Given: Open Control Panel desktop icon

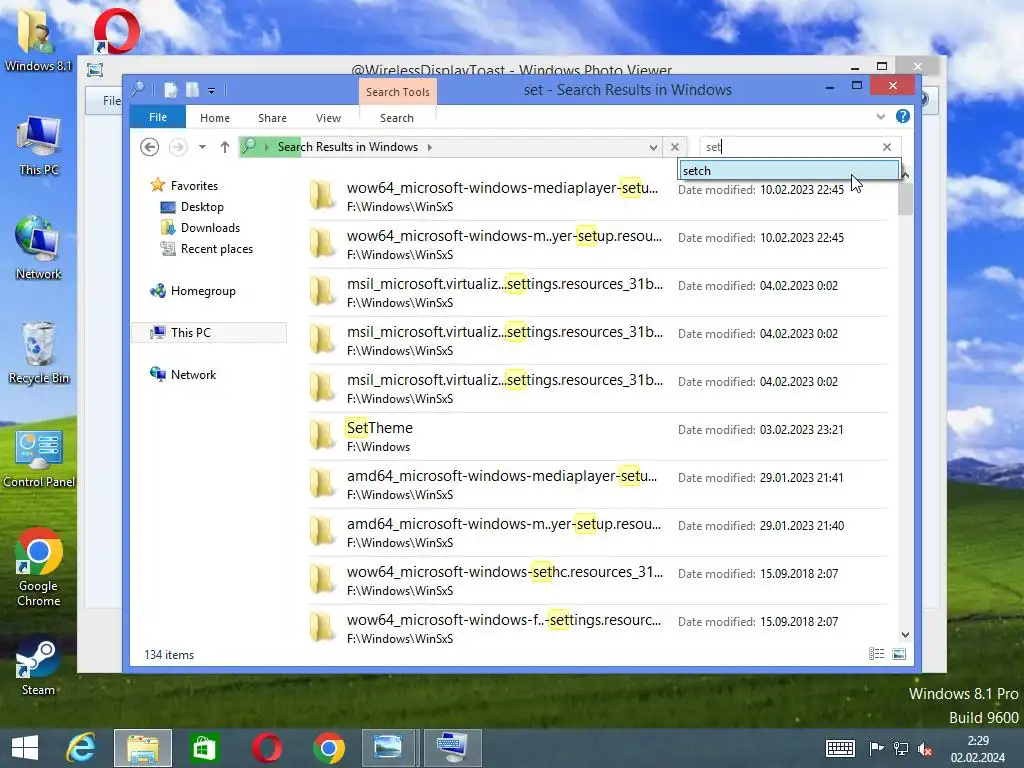Looking at the screenshot, I should click(39, 458).
